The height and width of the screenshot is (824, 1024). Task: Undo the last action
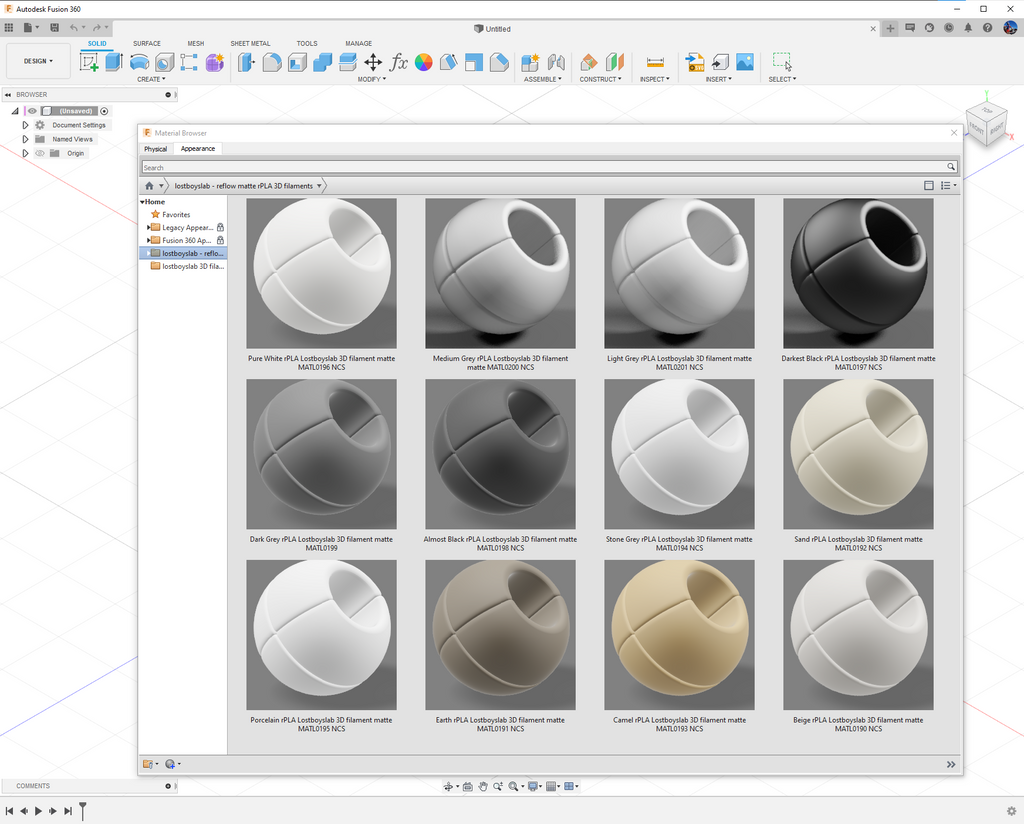click(x=74, y=27)
